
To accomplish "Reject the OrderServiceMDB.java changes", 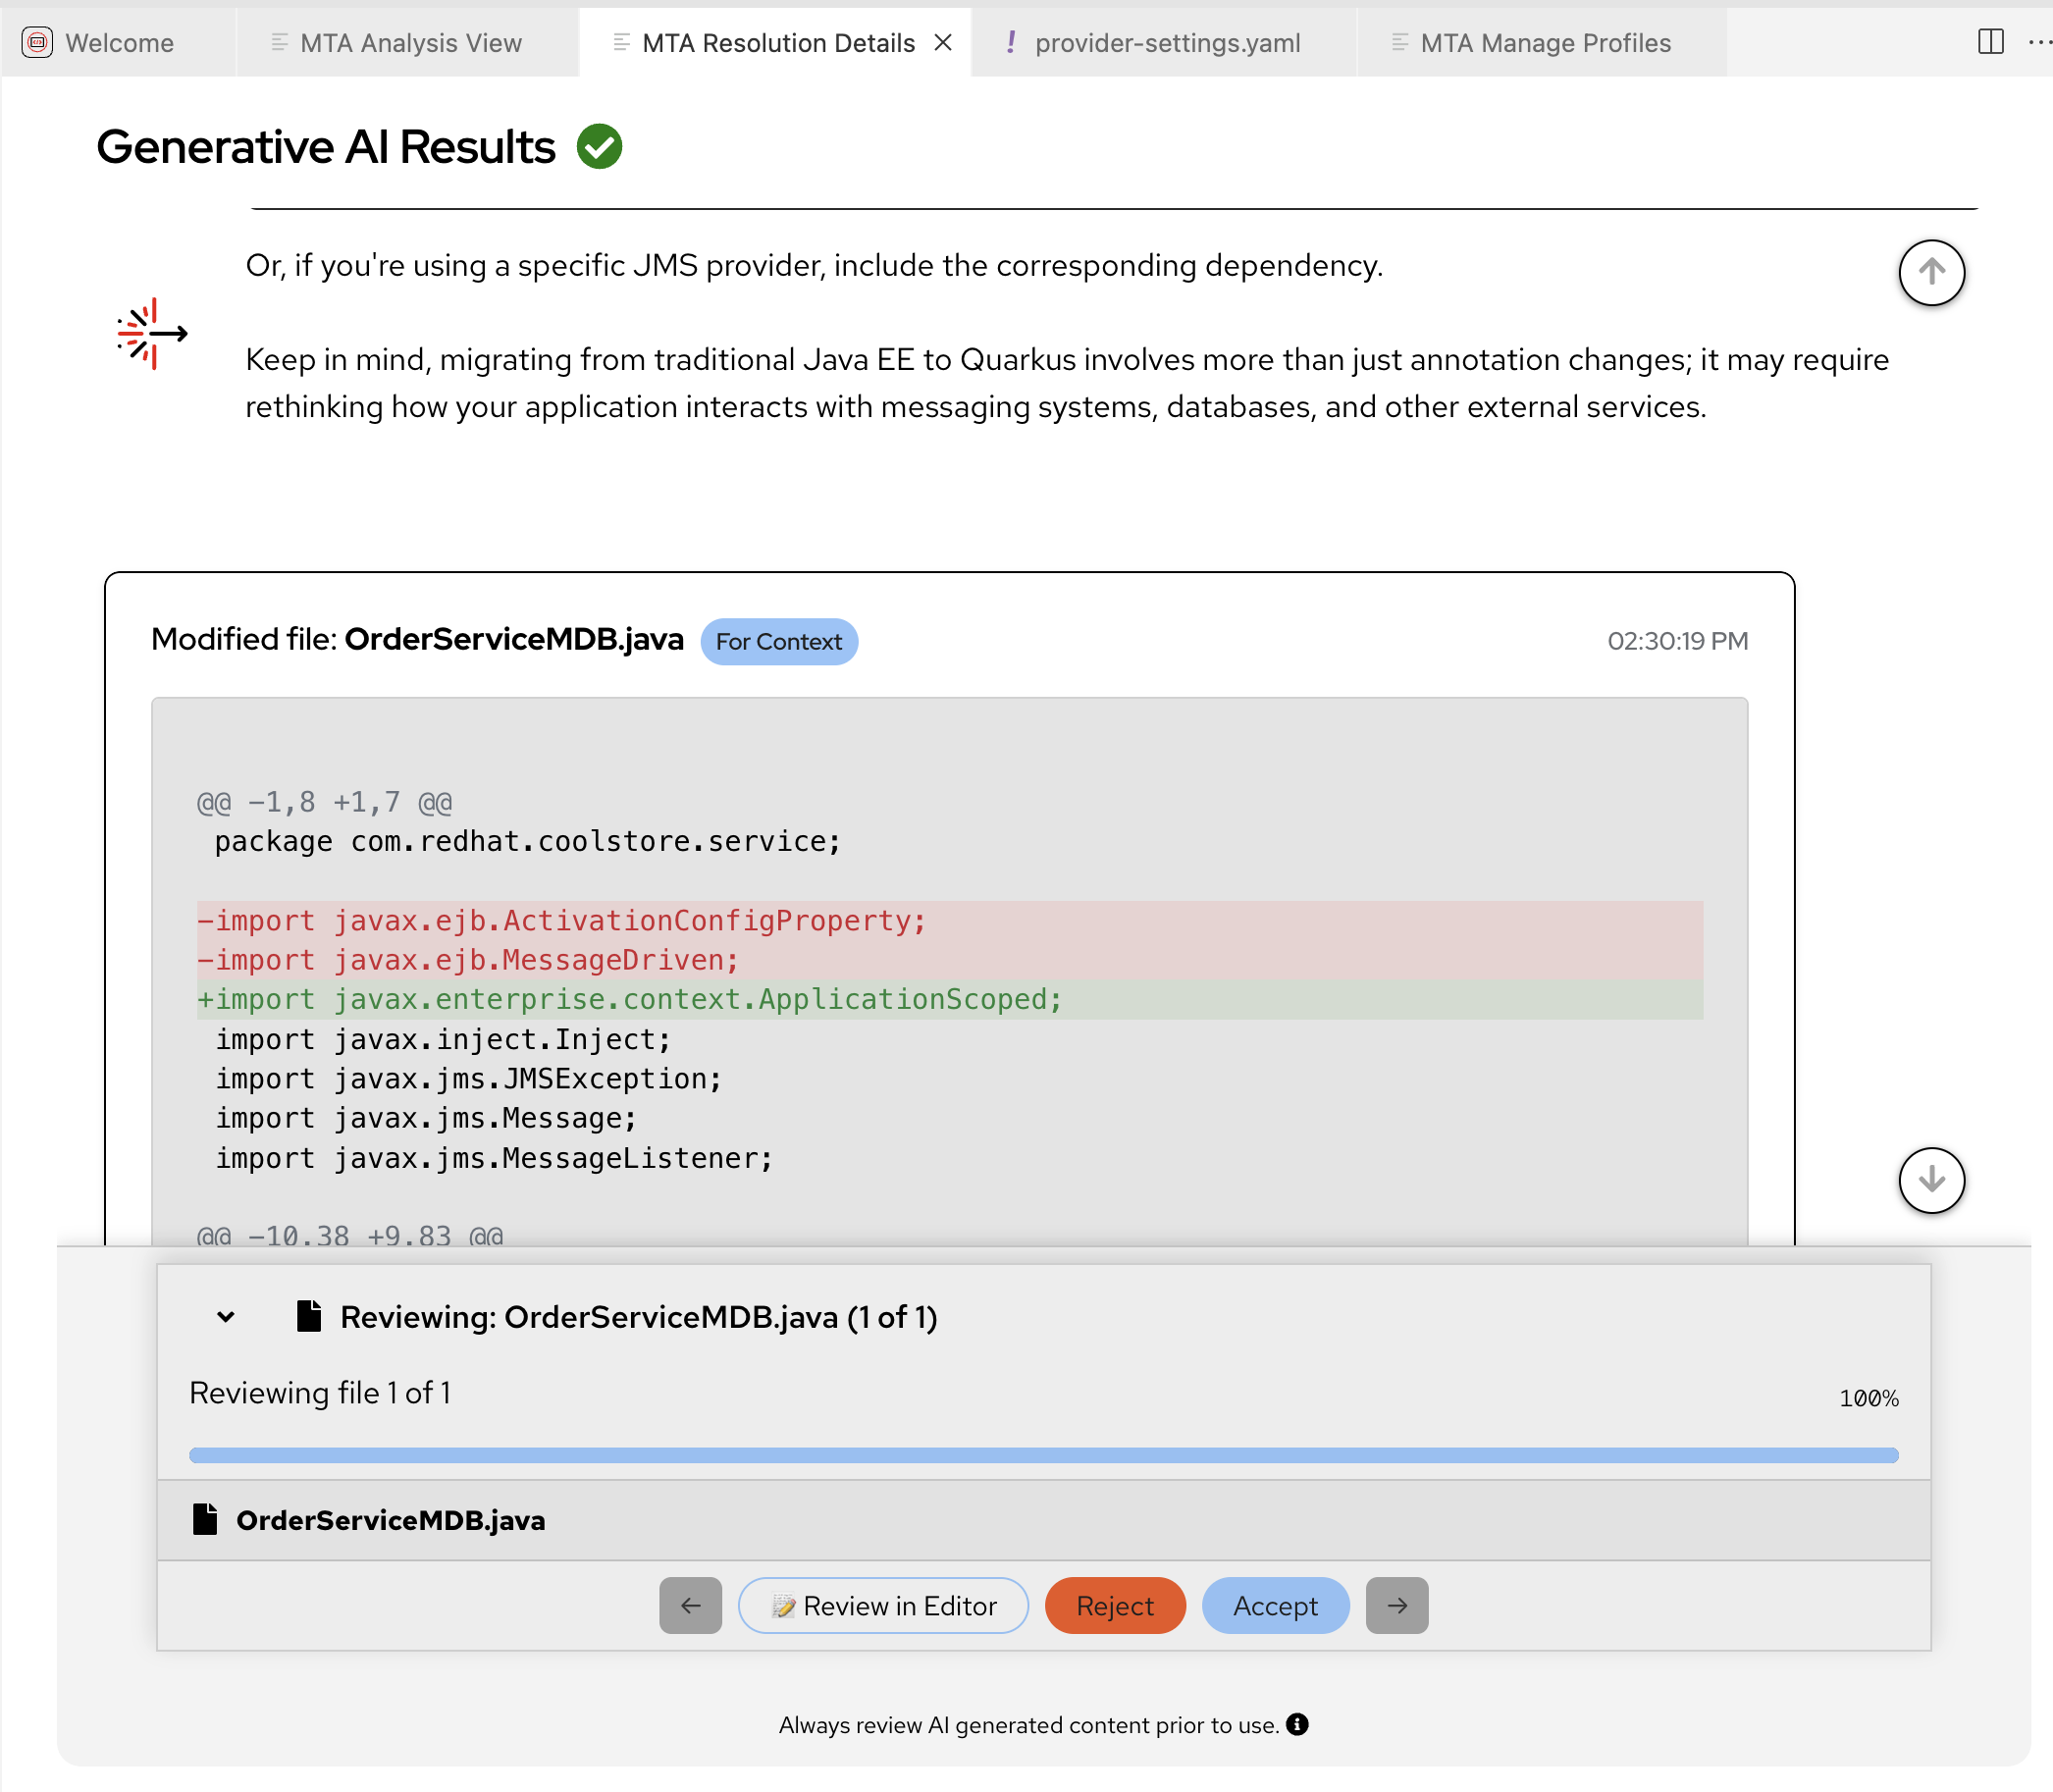I will pos(1114,1605).
